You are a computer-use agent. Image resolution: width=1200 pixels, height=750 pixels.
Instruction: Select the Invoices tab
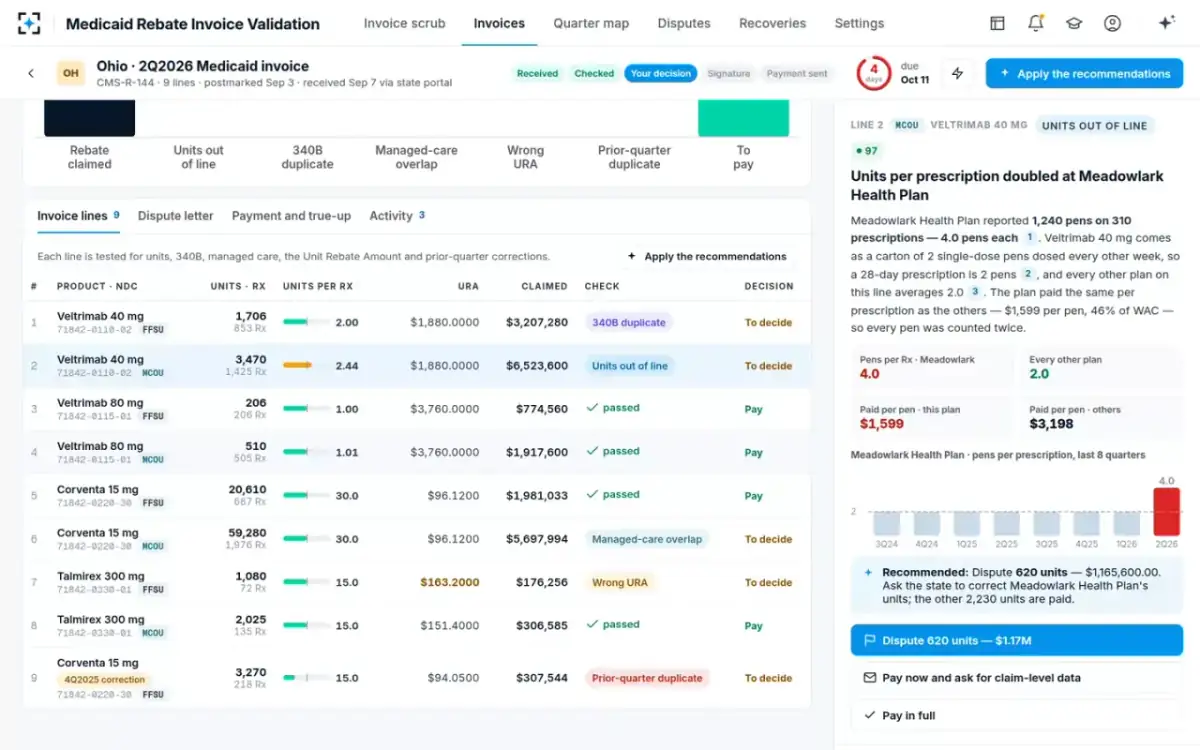pyautogui.click(x=499, y=23)
